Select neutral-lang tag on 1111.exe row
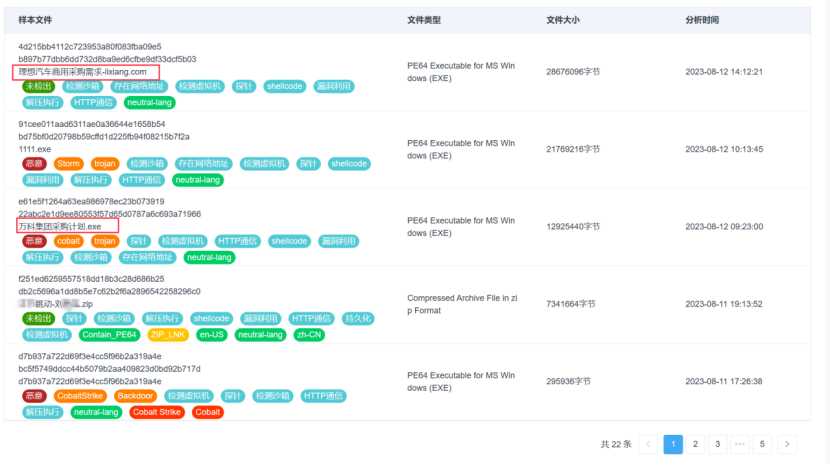The image size is (830, 465). (x=198, y=180)
